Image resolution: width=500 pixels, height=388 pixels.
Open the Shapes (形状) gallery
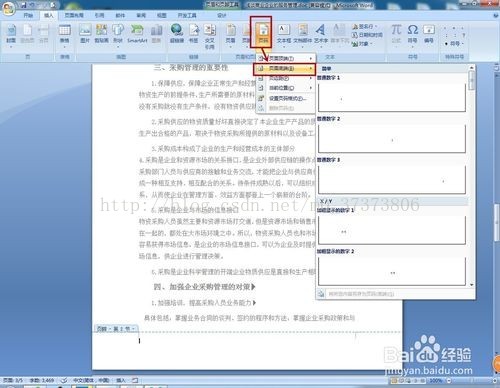pos(118,35)
